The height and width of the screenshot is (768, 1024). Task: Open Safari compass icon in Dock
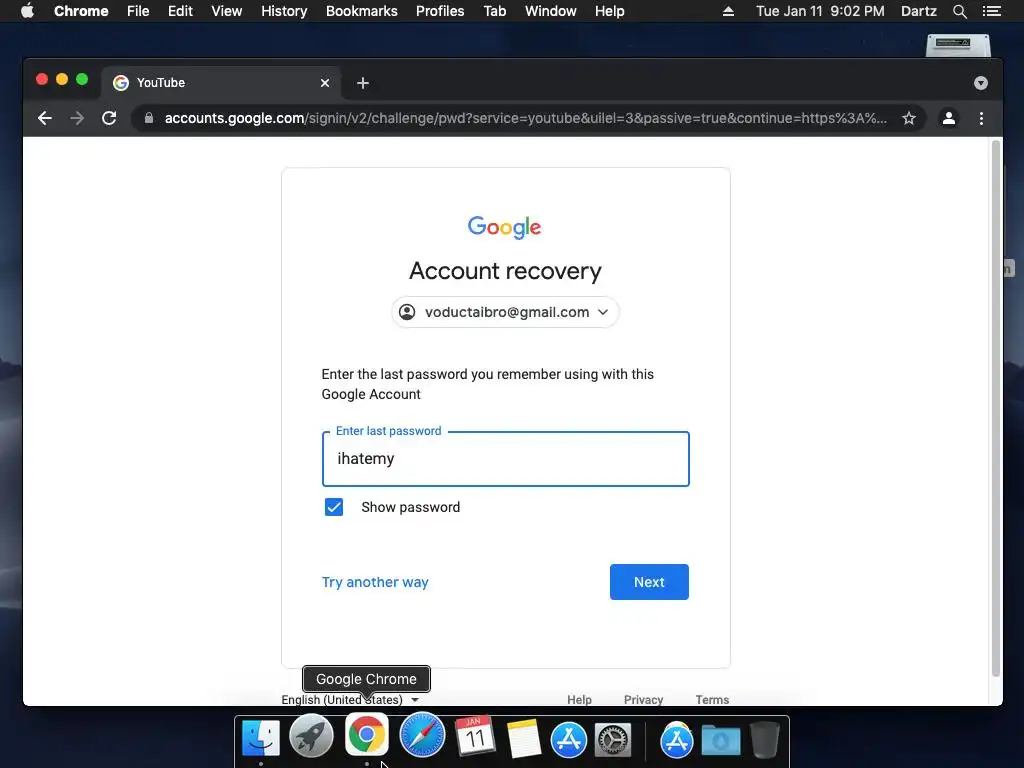pyautogui.click(x=422, y=735)
